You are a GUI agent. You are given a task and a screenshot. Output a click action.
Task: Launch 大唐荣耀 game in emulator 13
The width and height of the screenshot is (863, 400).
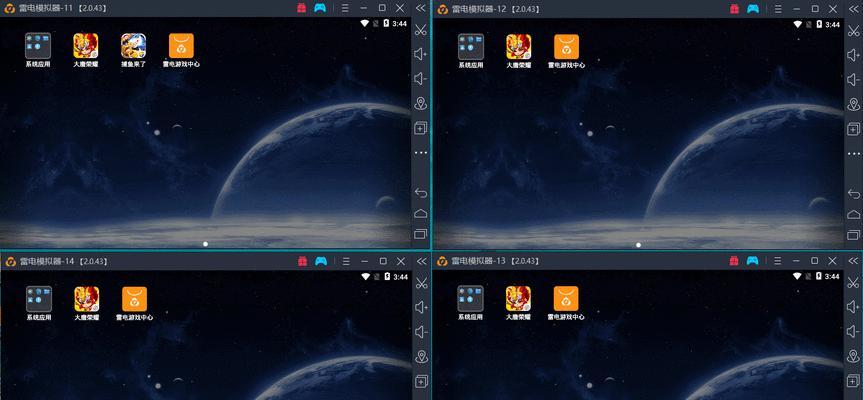coord(518,298)
